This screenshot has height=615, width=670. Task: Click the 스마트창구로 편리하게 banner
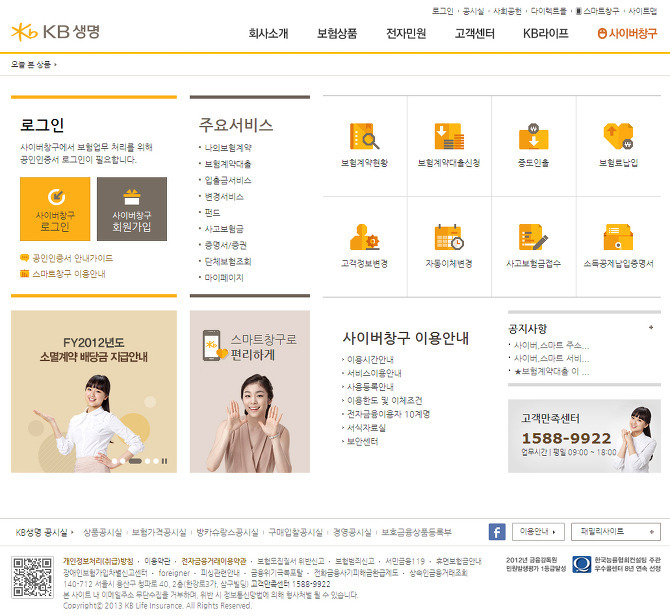click(x=250, y=391)
